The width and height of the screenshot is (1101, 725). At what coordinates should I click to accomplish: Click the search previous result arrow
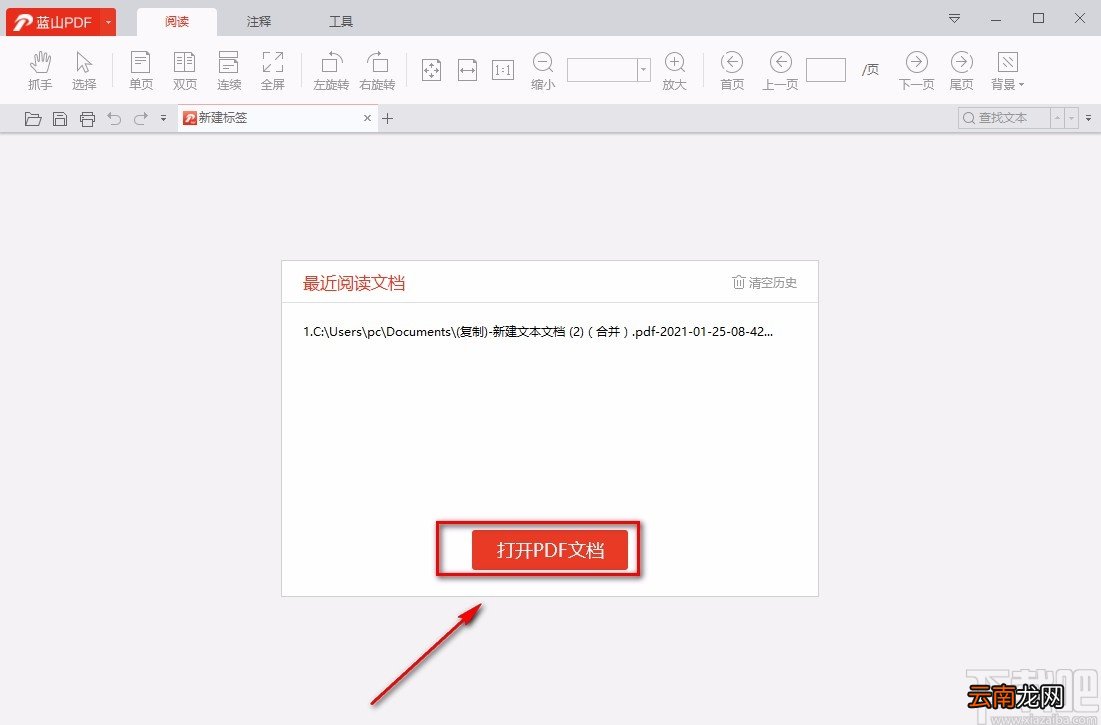(1057, 118)
